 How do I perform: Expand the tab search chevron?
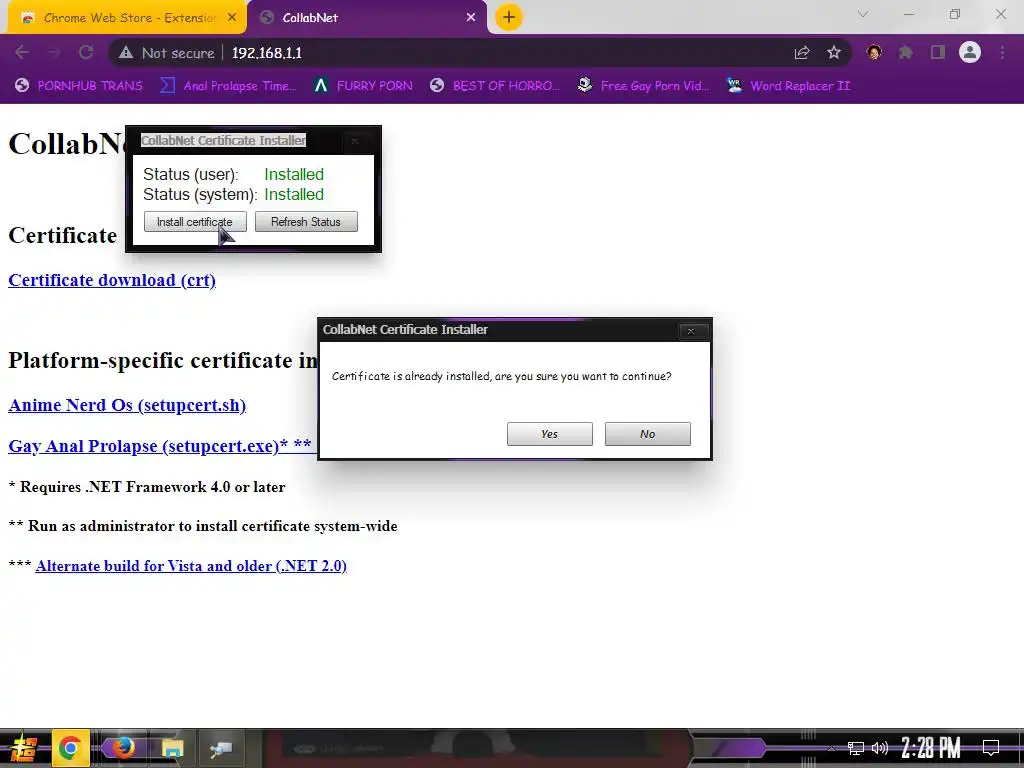point(863,14)
